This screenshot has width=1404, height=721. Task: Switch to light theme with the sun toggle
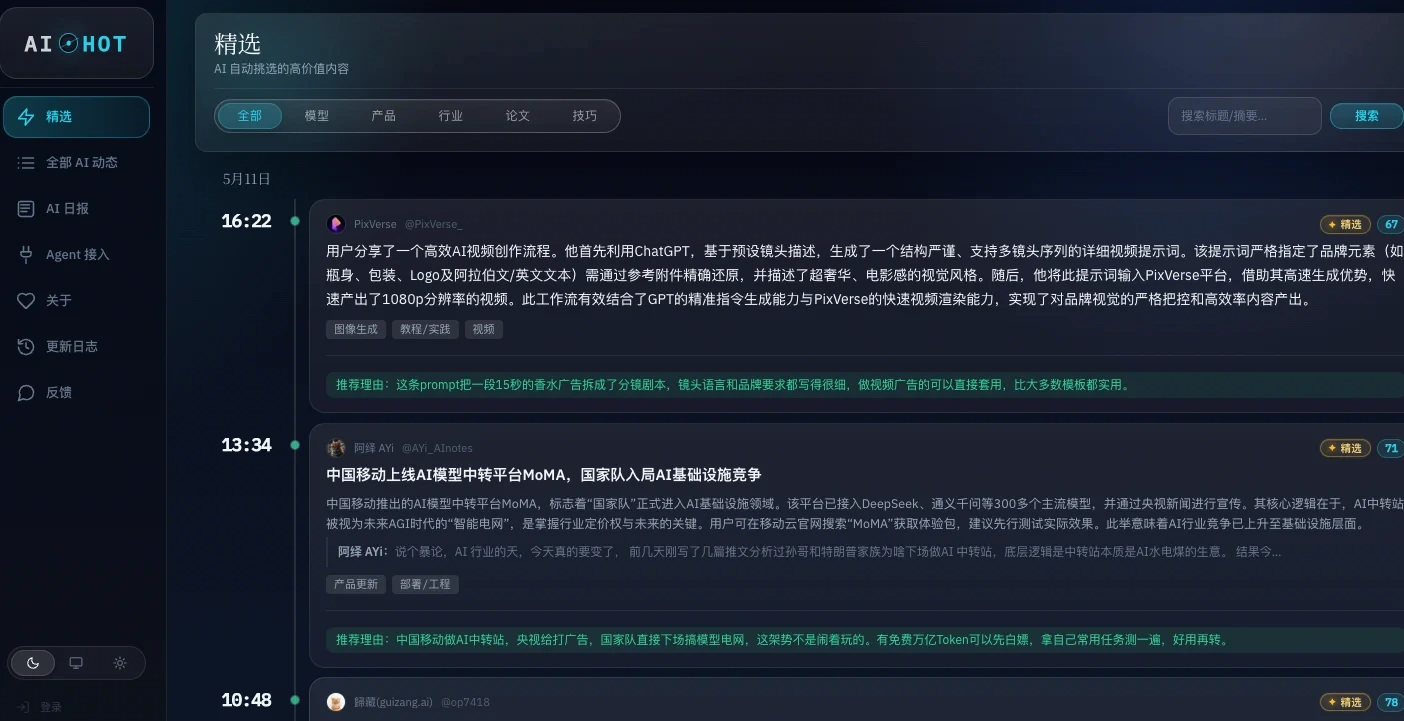pos(120,663)
